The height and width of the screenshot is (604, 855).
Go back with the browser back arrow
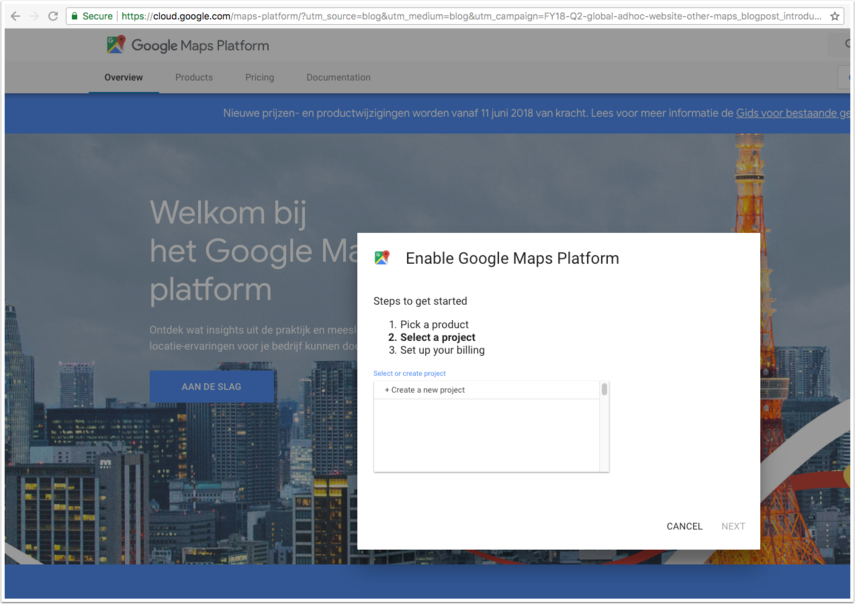click(x=15, y=16)
